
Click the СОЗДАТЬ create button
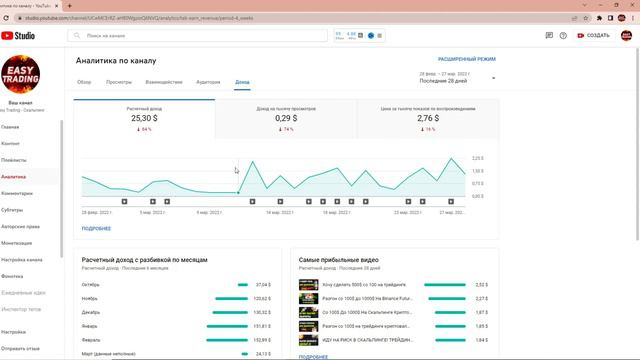coord(593,36)
